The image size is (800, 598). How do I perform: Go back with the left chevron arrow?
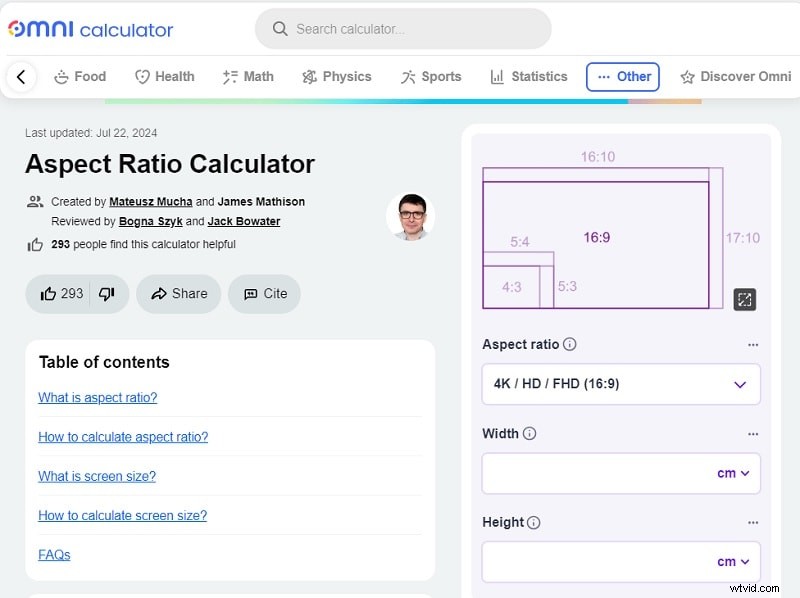coord(21,77)
